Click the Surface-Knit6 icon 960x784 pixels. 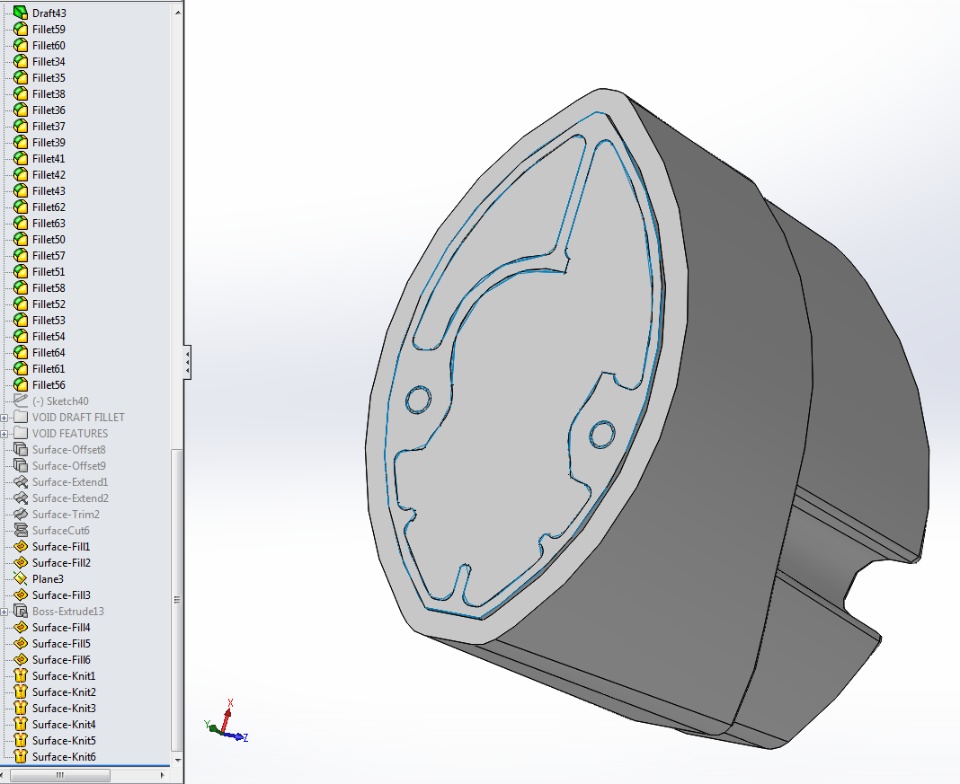pos(21,756)
